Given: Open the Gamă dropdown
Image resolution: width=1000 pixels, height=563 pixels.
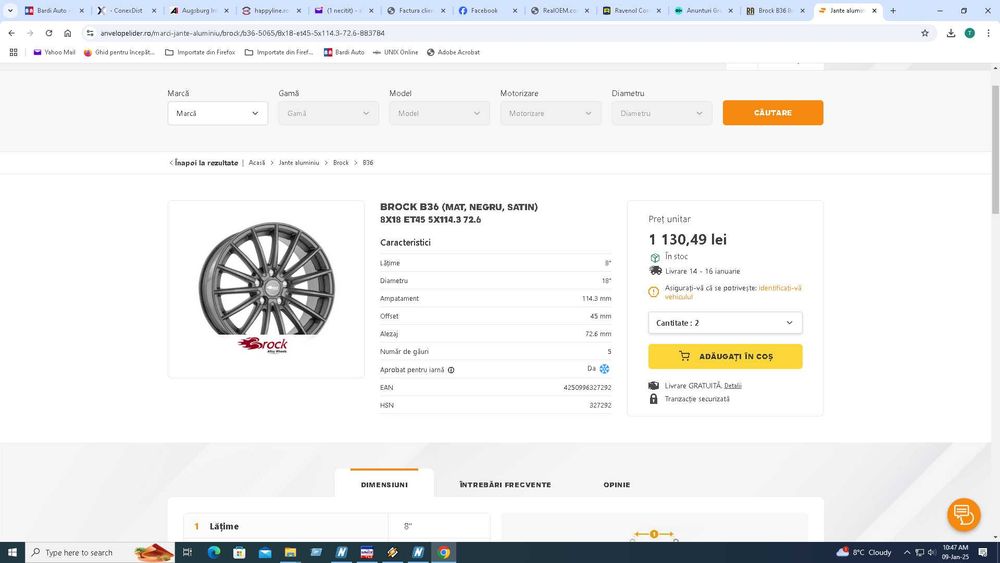Looking at the screenshot, I should click(328, 113).
